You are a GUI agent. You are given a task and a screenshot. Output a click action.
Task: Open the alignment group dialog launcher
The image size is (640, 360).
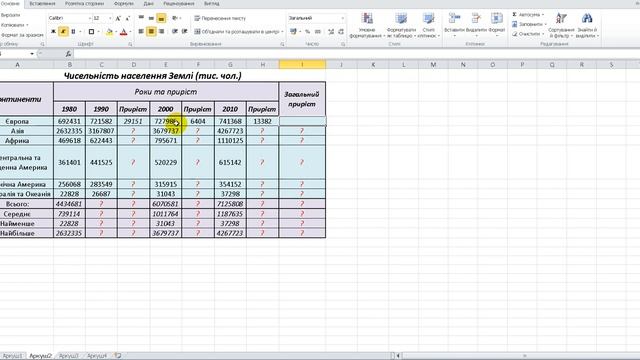(282, 44)
